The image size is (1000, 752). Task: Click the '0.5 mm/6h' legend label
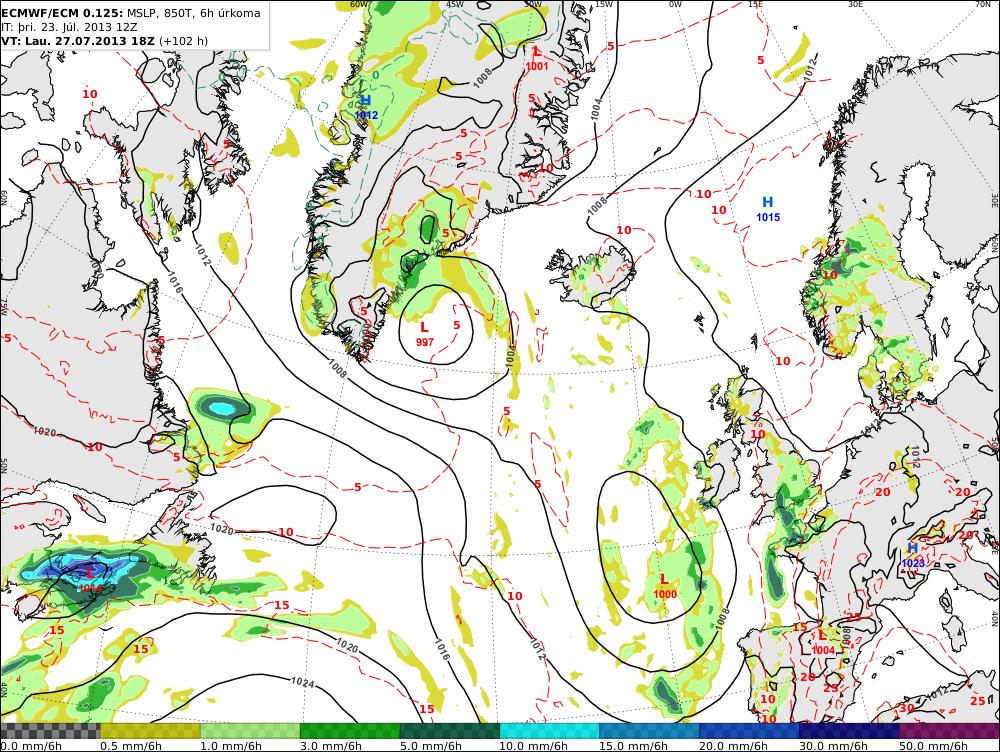pos(131,746)
